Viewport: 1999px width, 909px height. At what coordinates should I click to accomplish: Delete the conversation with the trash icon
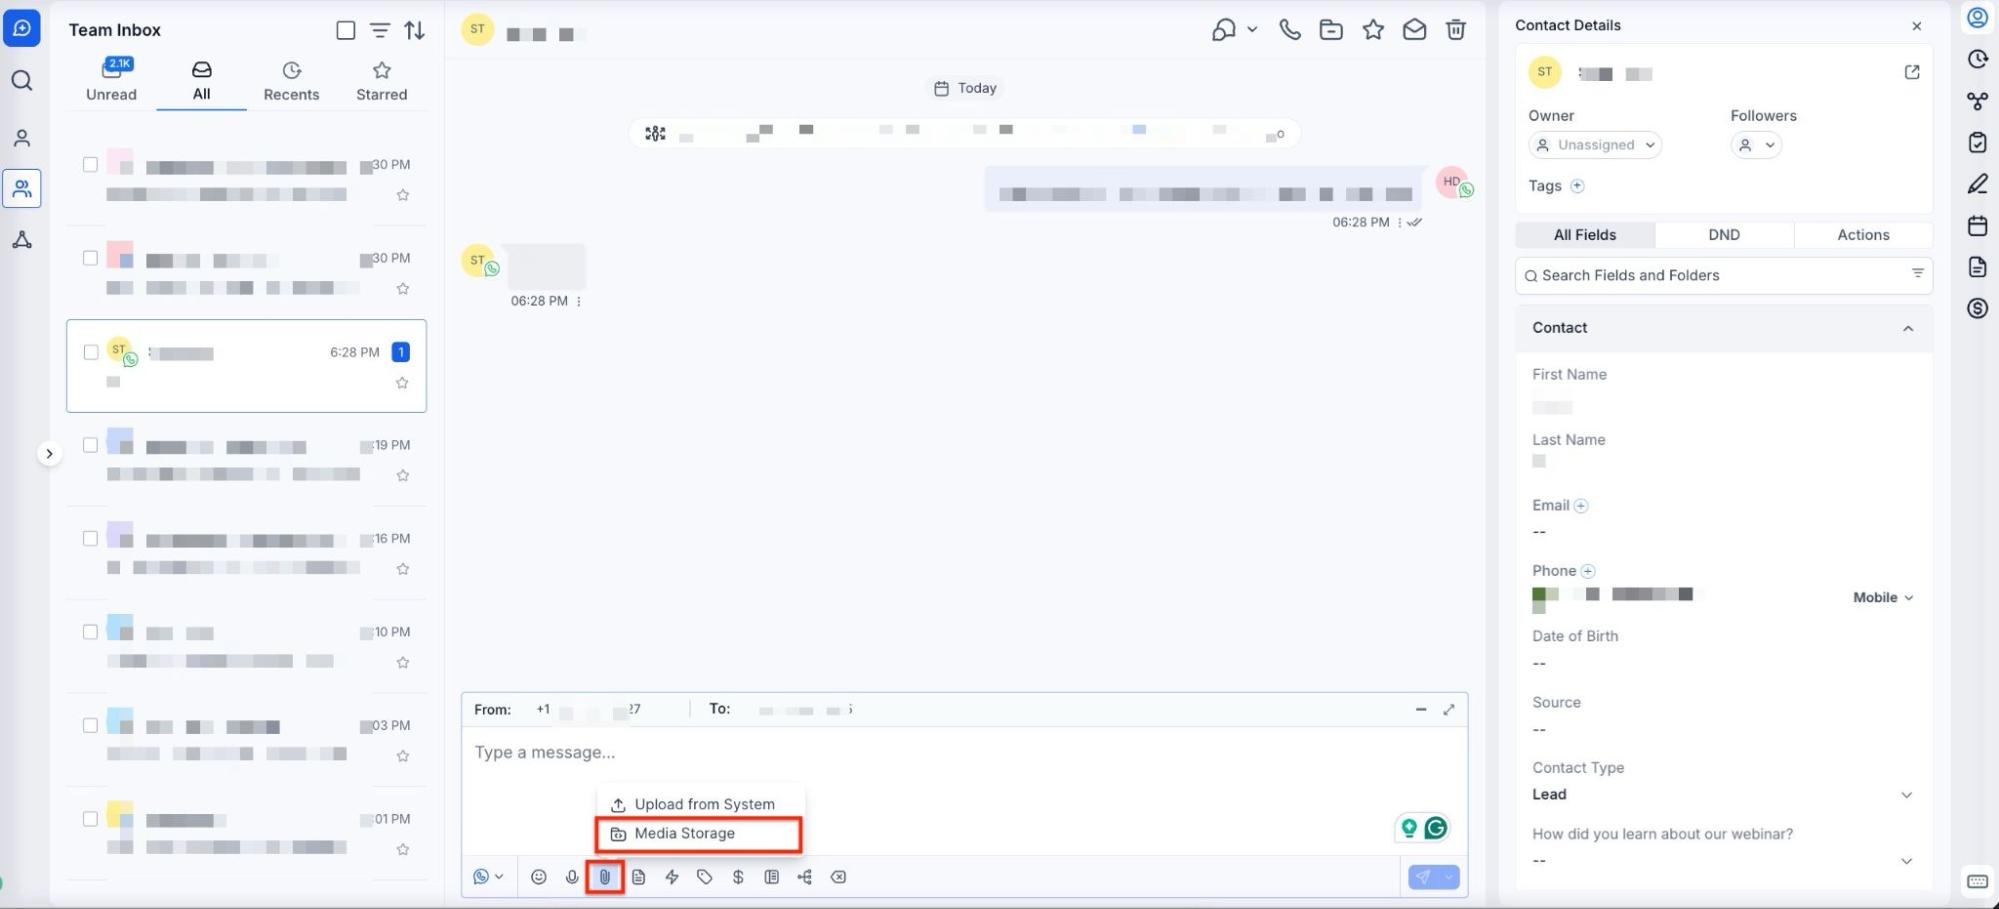pyautogui.click(x=1456, y=30)
